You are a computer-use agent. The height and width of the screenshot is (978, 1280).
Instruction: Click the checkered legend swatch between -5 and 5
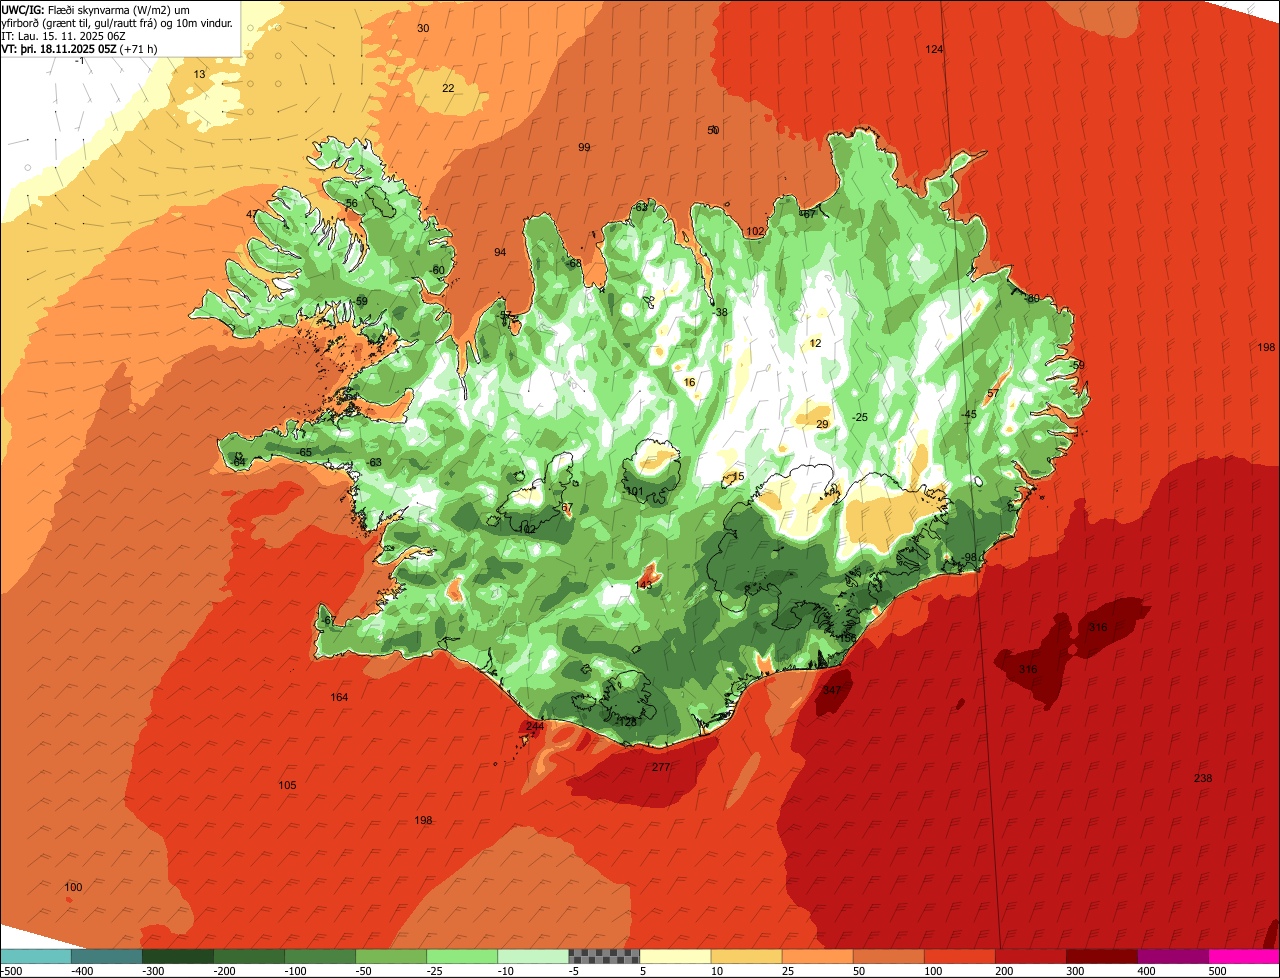603,956
